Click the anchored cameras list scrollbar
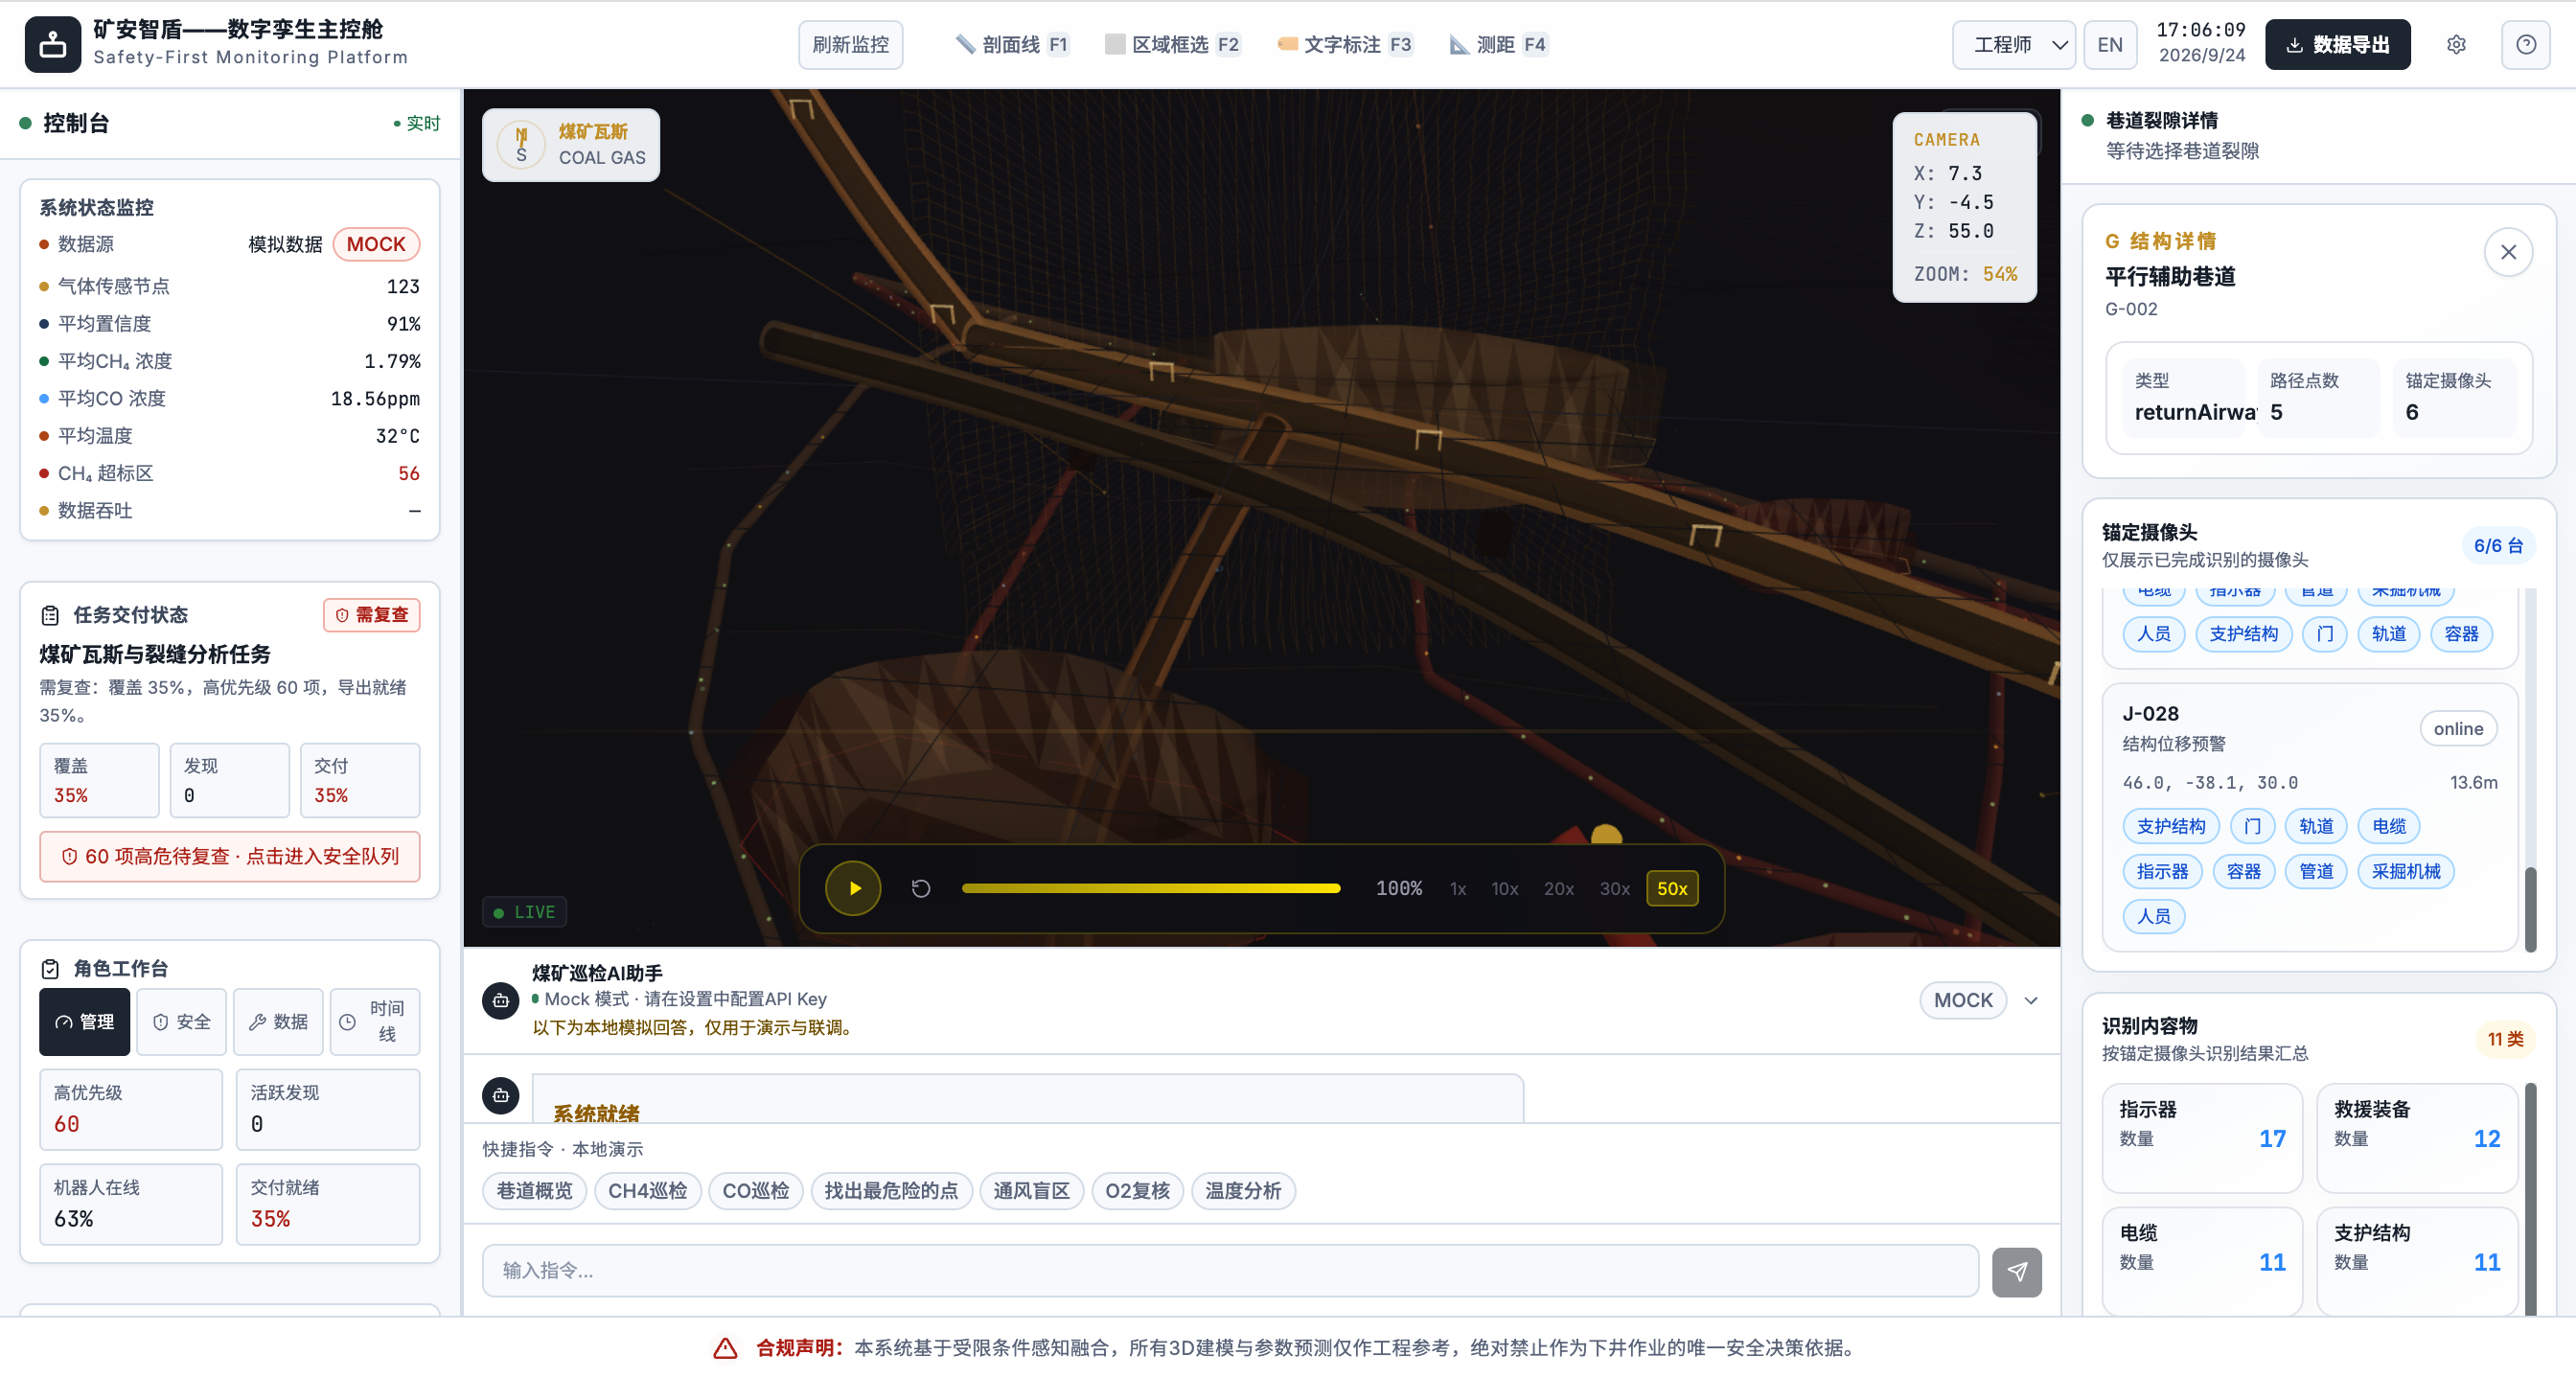 (x=2531, y=908)
